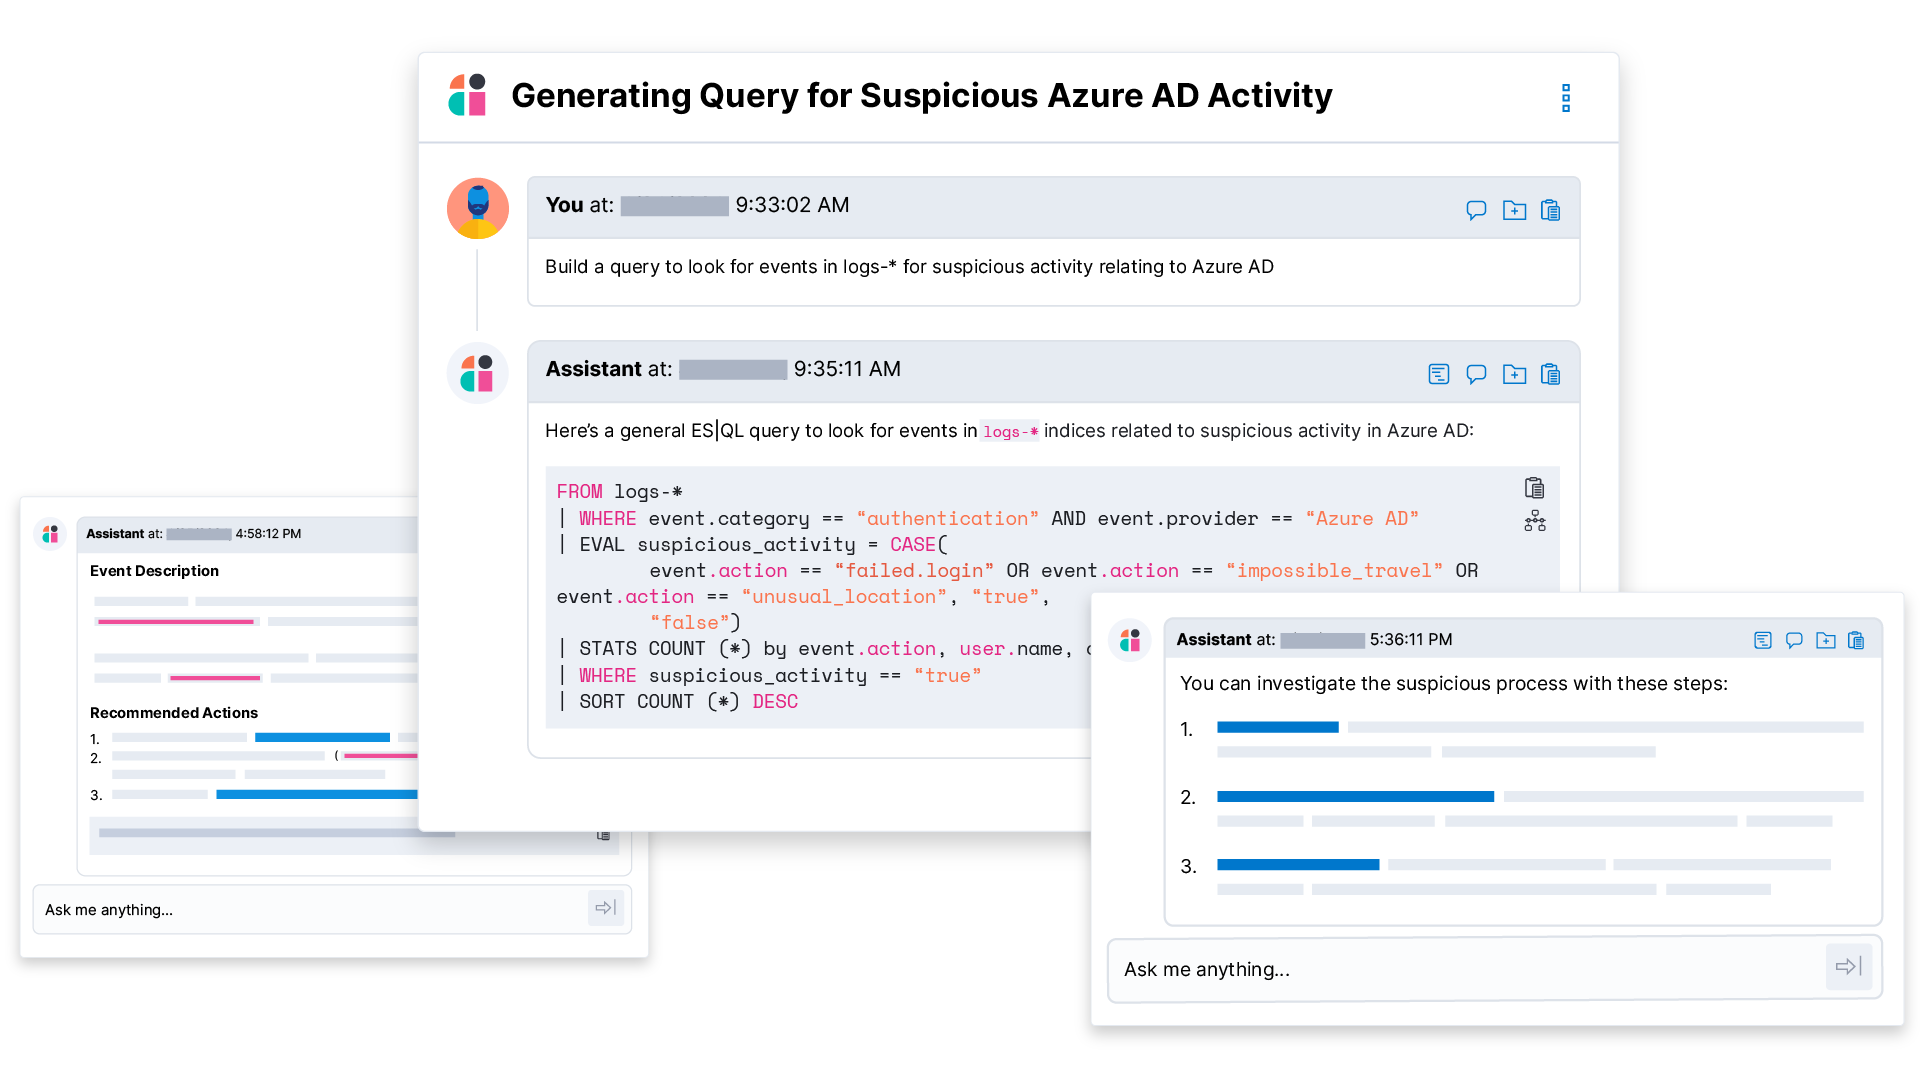Copy the 5:36:11 PM message via clipboard icon

coord(1856,640)
